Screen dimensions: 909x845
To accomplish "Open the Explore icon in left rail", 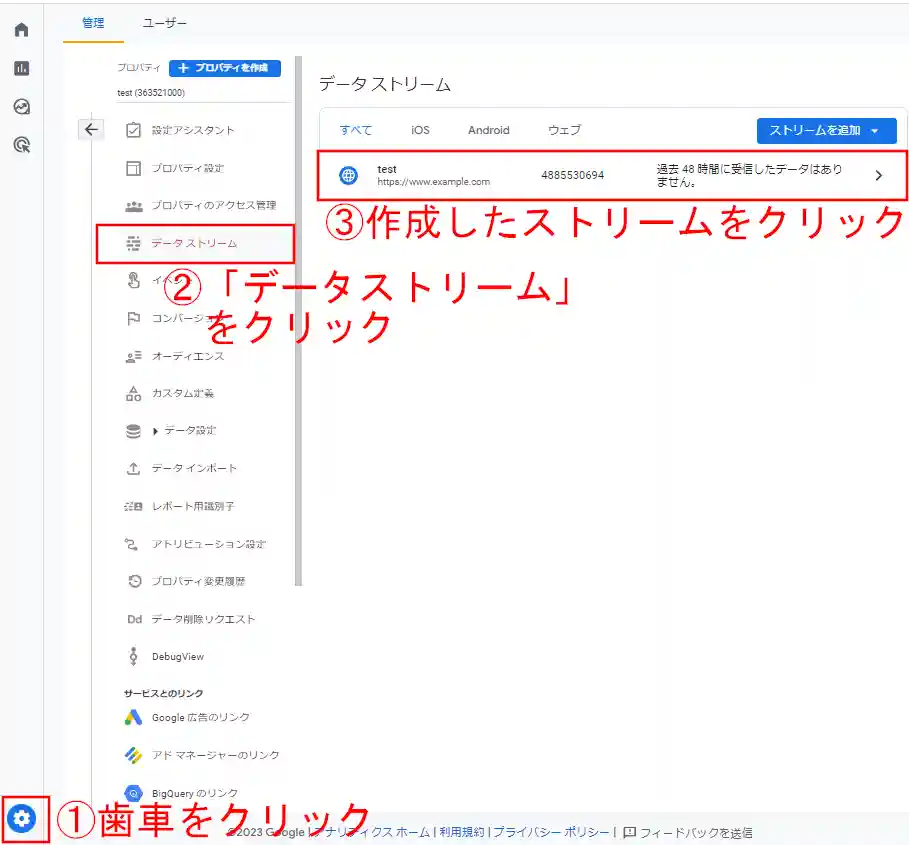I will coord(21,107).
